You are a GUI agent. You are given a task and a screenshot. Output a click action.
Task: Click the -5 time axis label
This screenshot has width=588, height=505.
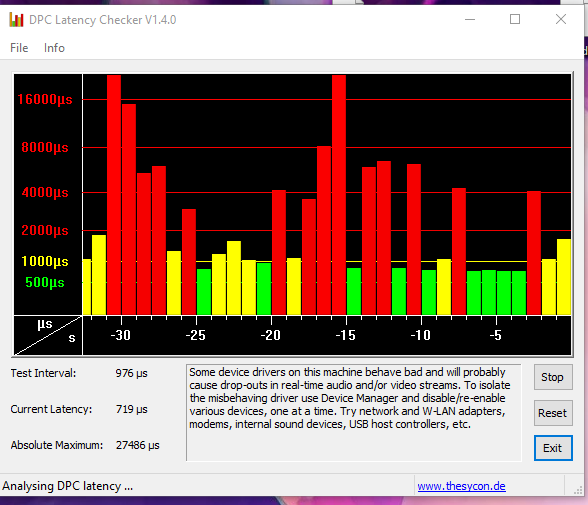495,335
